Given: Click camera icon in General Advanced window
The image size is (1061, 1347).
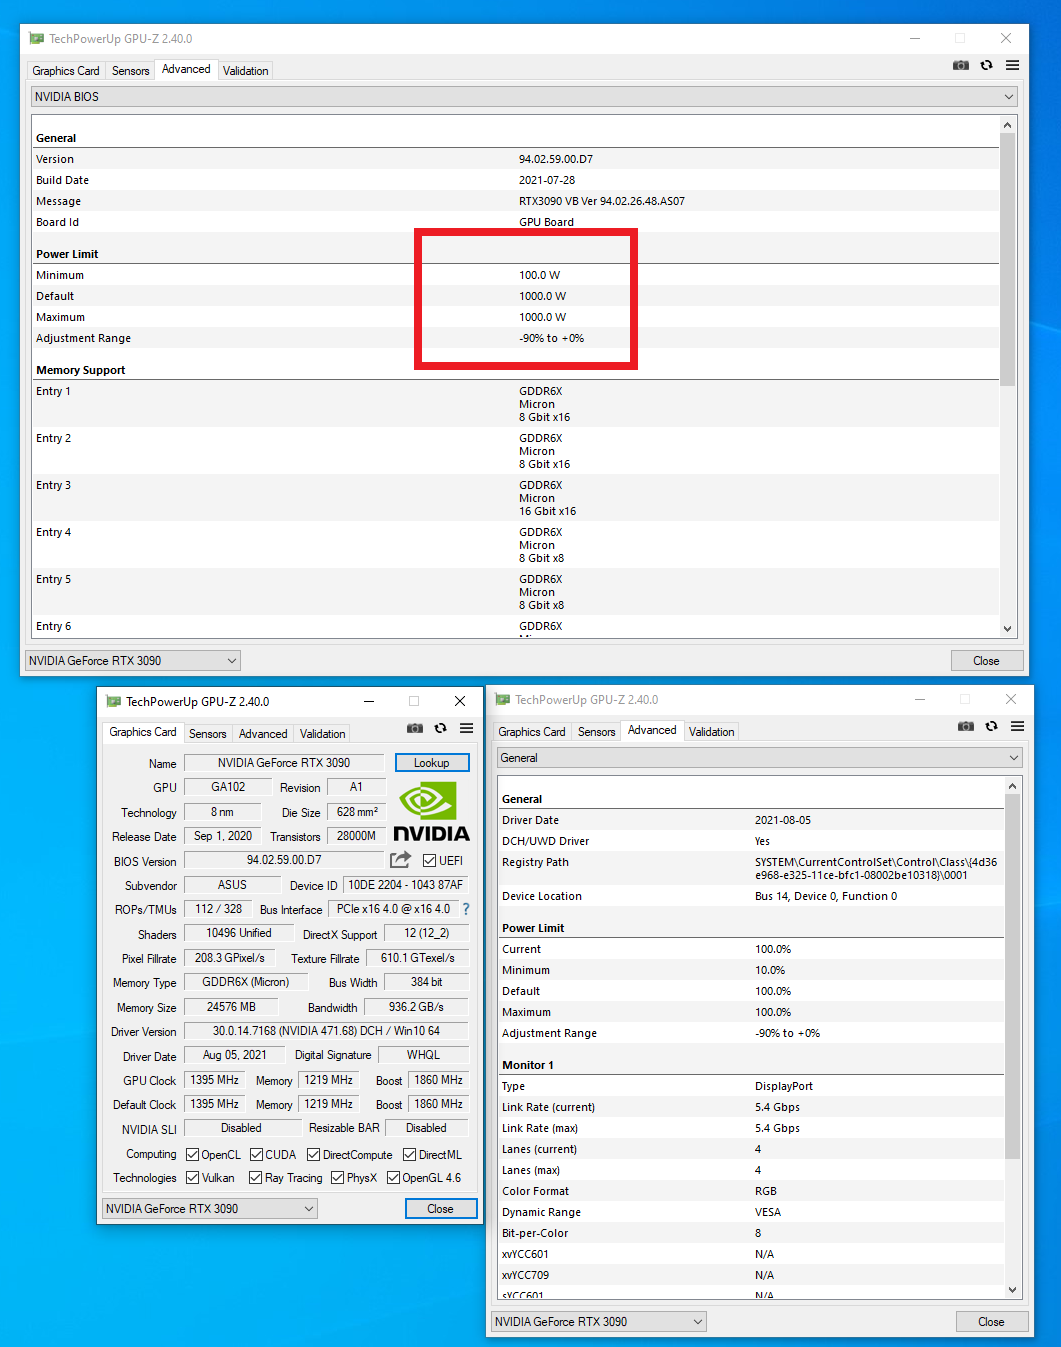Looking at the screenshot, I should (966, 726).
